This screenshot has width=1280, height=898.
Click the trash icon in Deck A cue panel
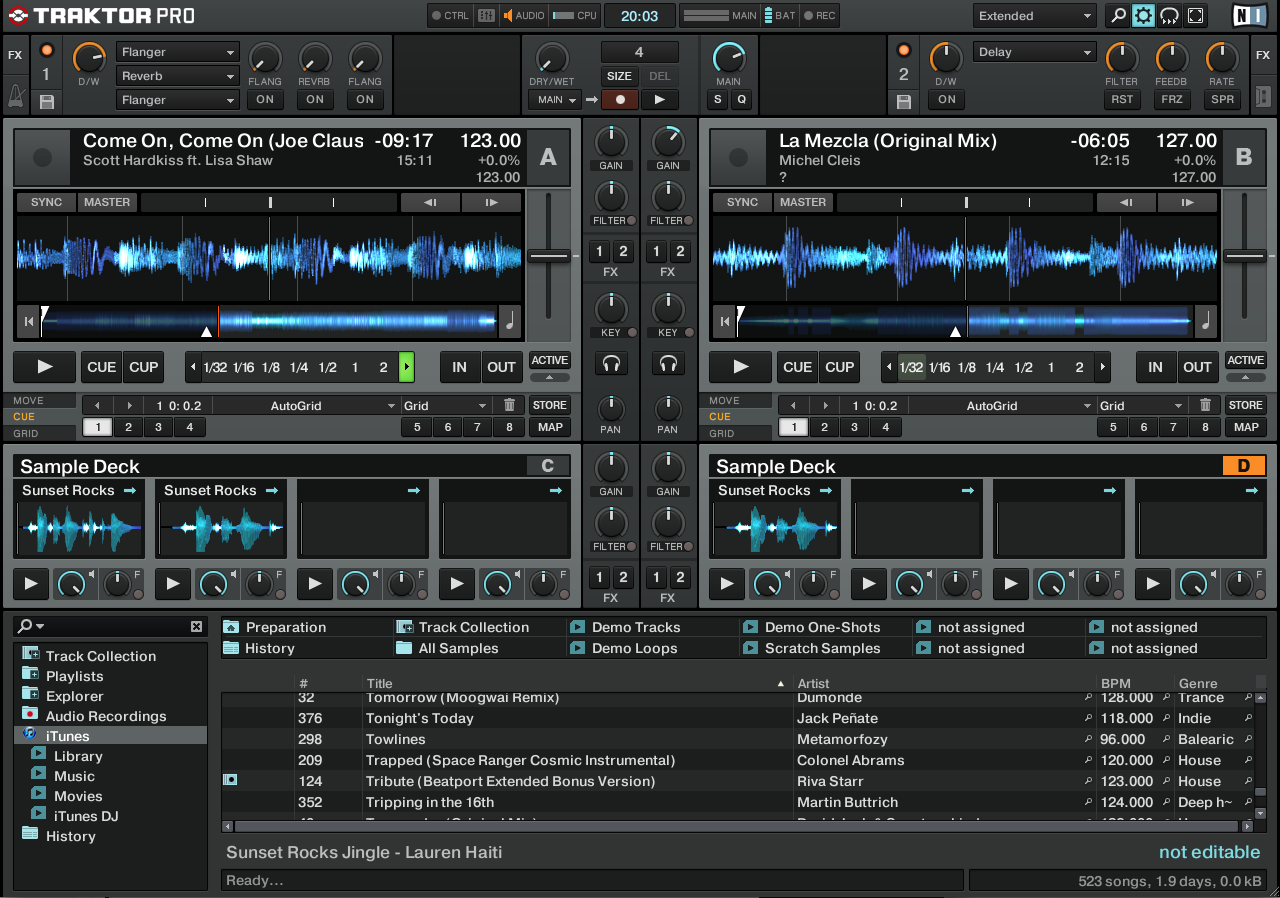click(x=509, y=405)
